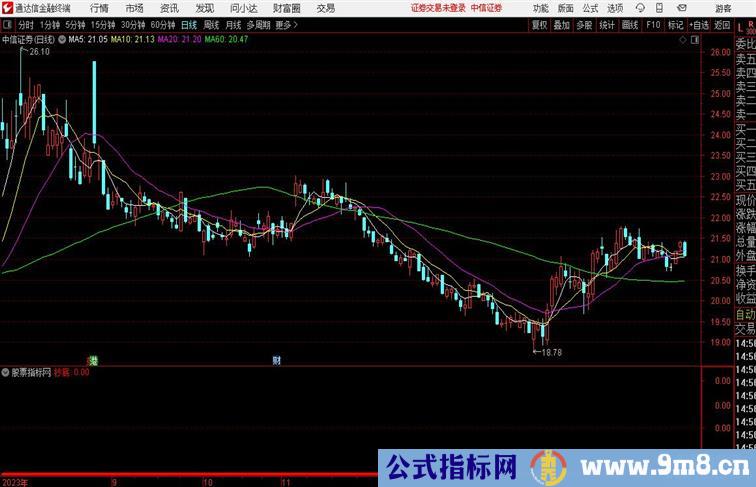The width and height of the screenshot is (756, 487).
Task: Toggle 多股 multi-stock view
Action: pyautogui.click(x=584, y=24)
